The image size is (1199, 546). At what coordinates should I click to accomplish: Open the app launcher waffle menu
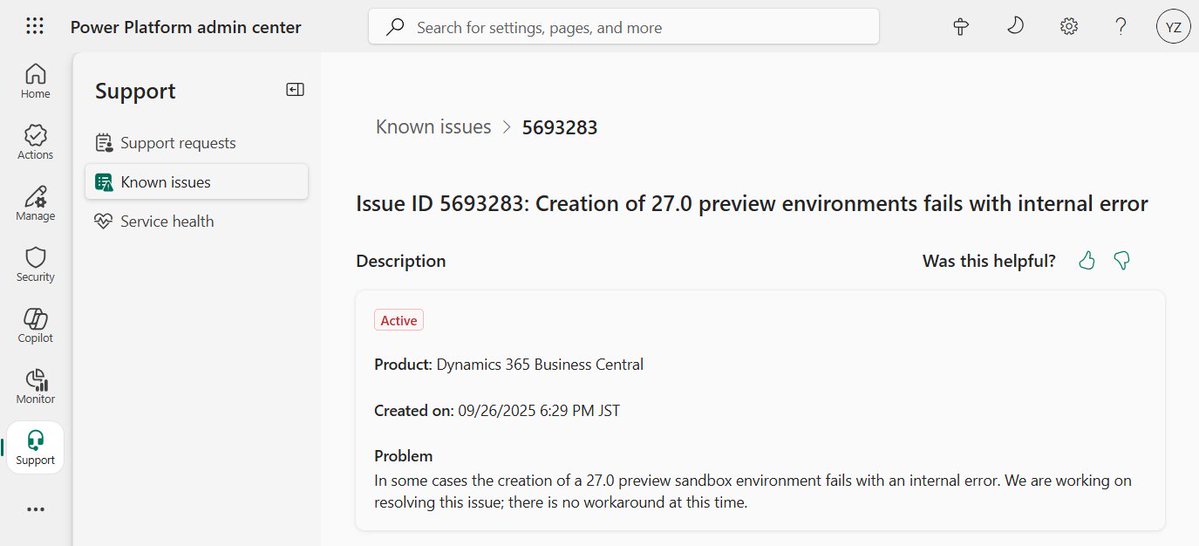(35, 27)
